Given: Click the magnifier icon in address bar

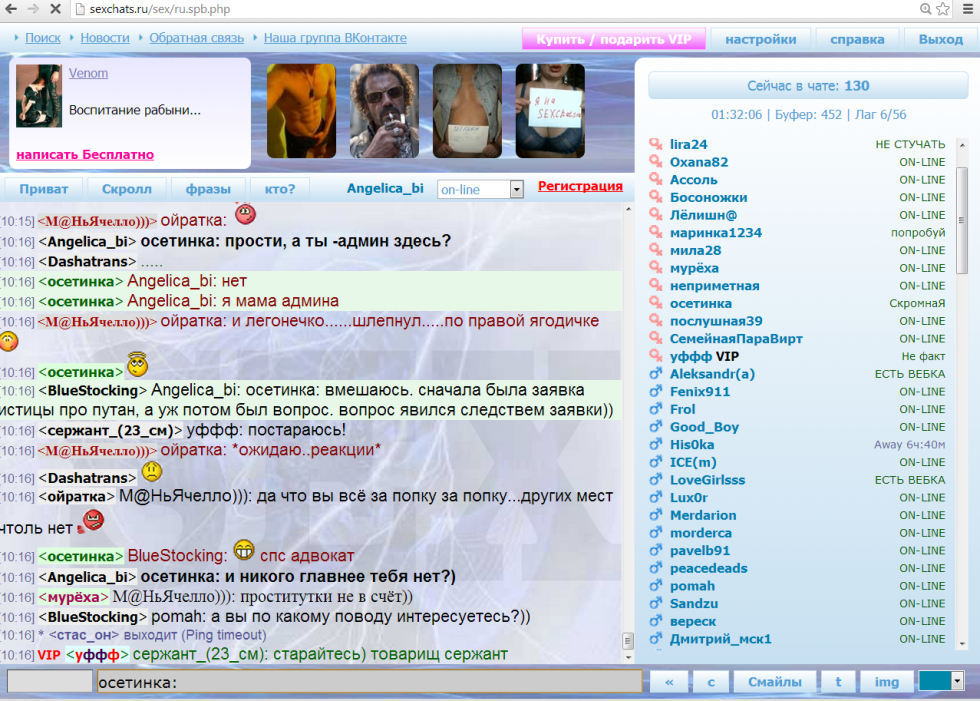Looking at the screenshot, I should [924, 9].
